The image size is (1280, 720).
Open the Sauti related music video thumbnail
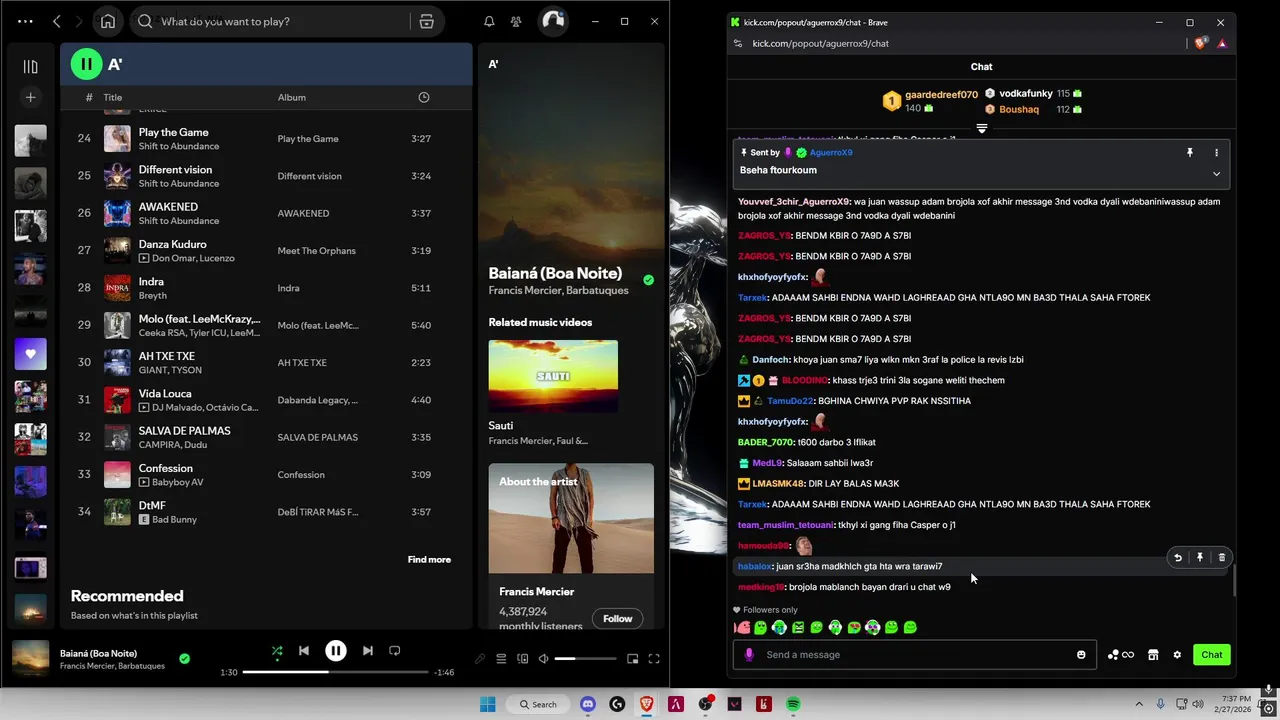[553, 376]
